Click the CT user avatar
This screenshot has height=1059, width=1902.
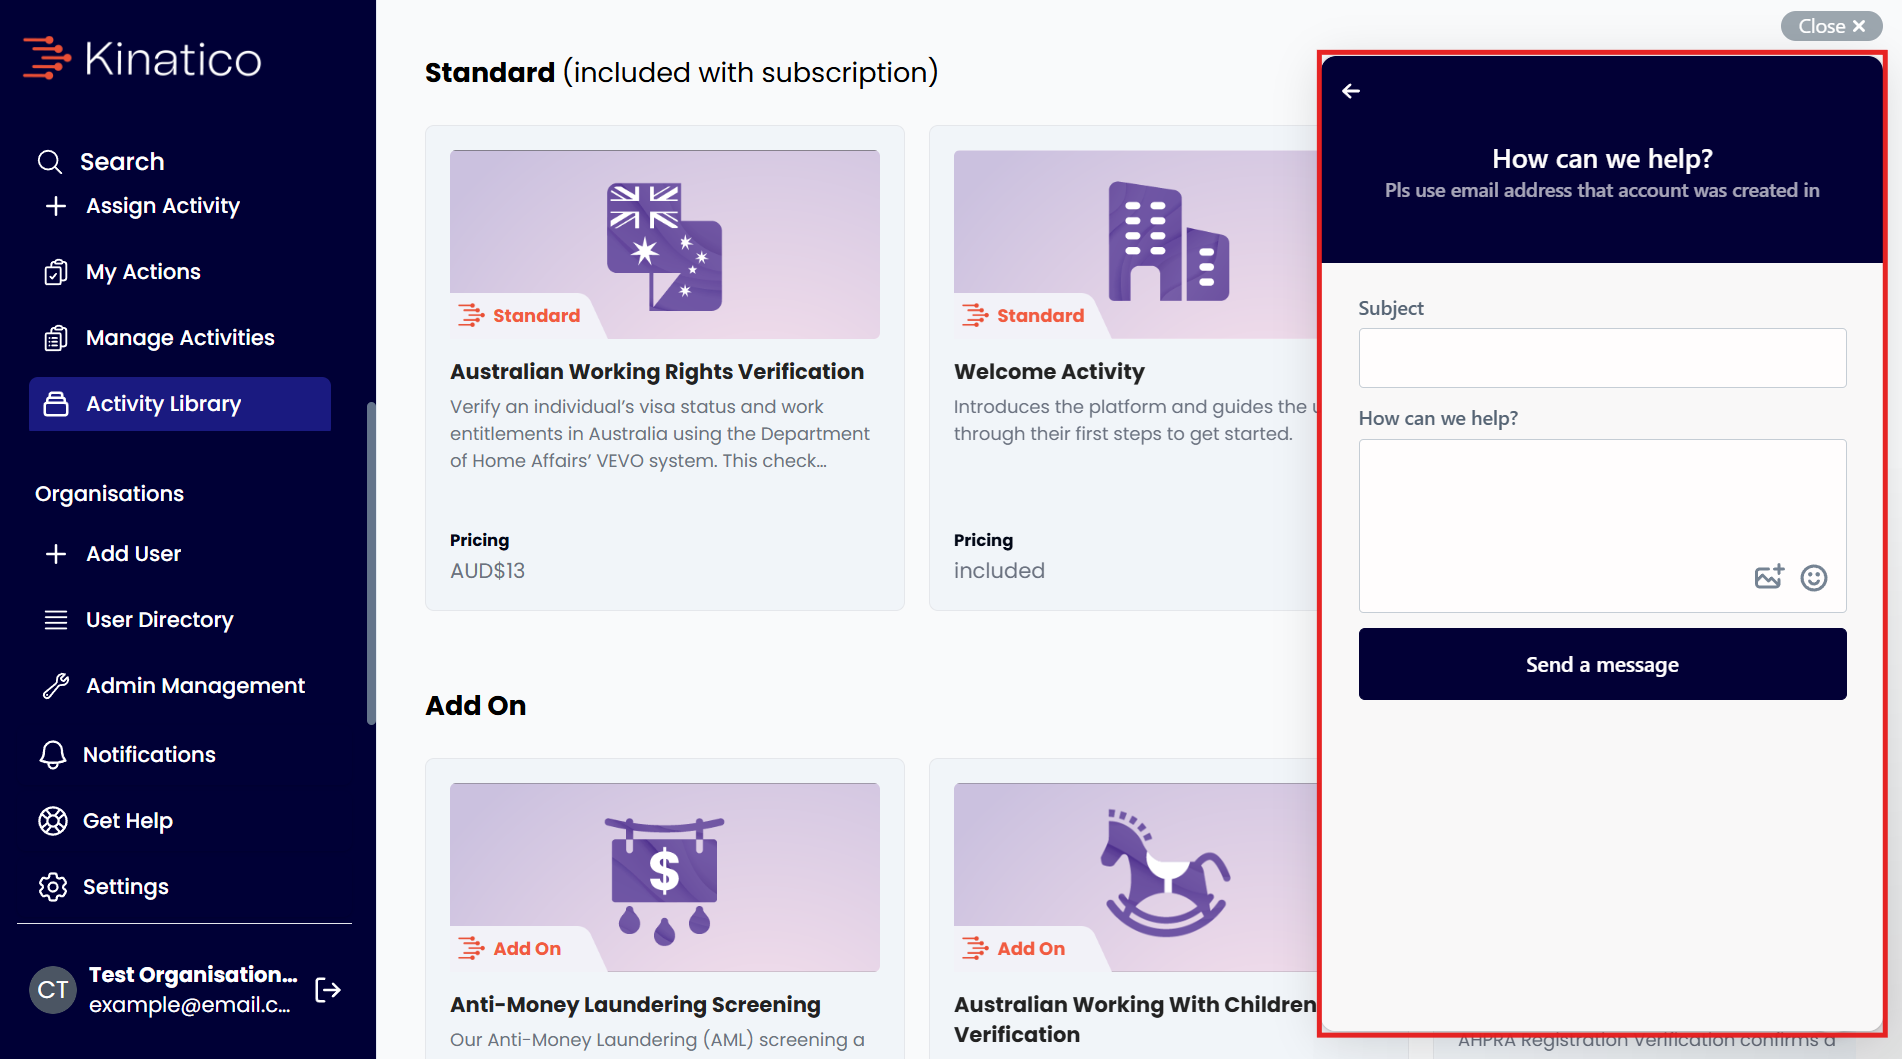[x=53, y=990]
